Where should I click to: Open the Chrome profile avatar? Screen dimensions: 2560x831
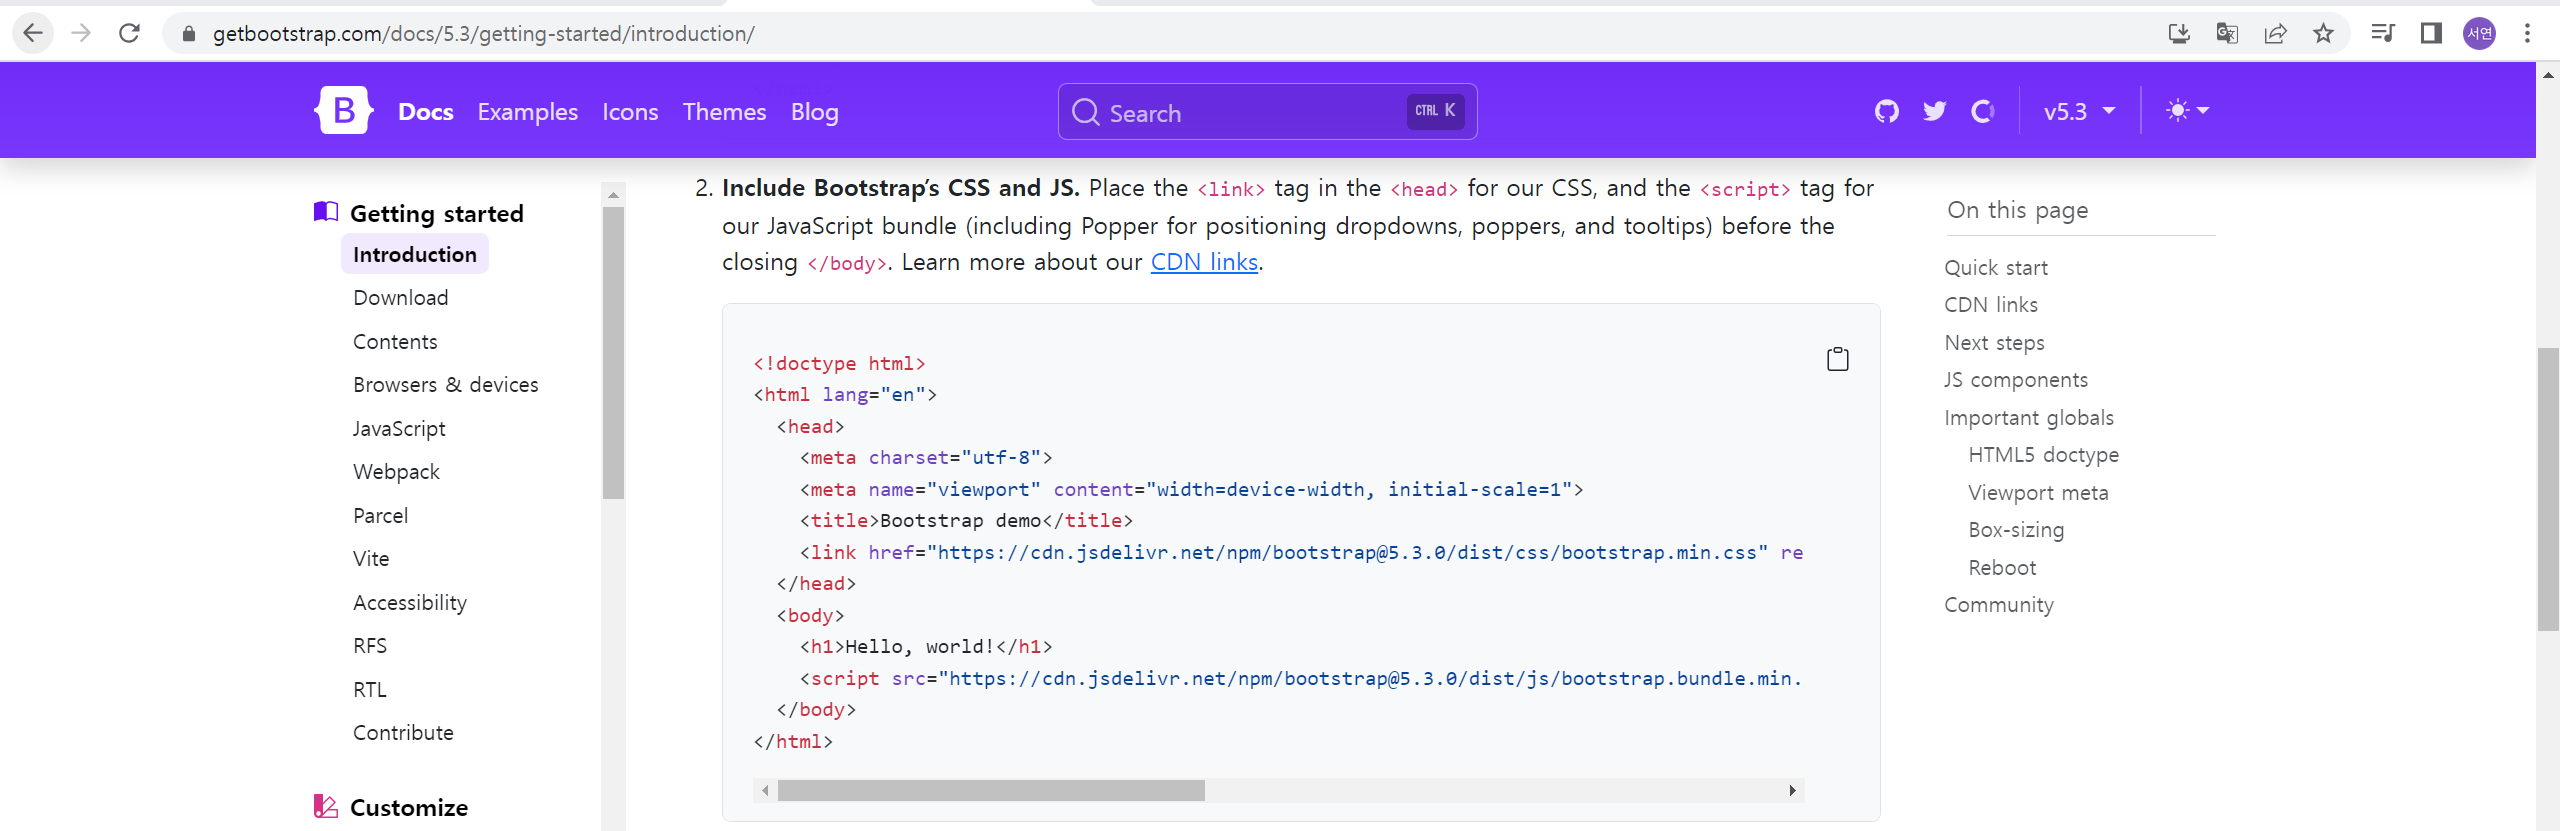[2479, 34]
